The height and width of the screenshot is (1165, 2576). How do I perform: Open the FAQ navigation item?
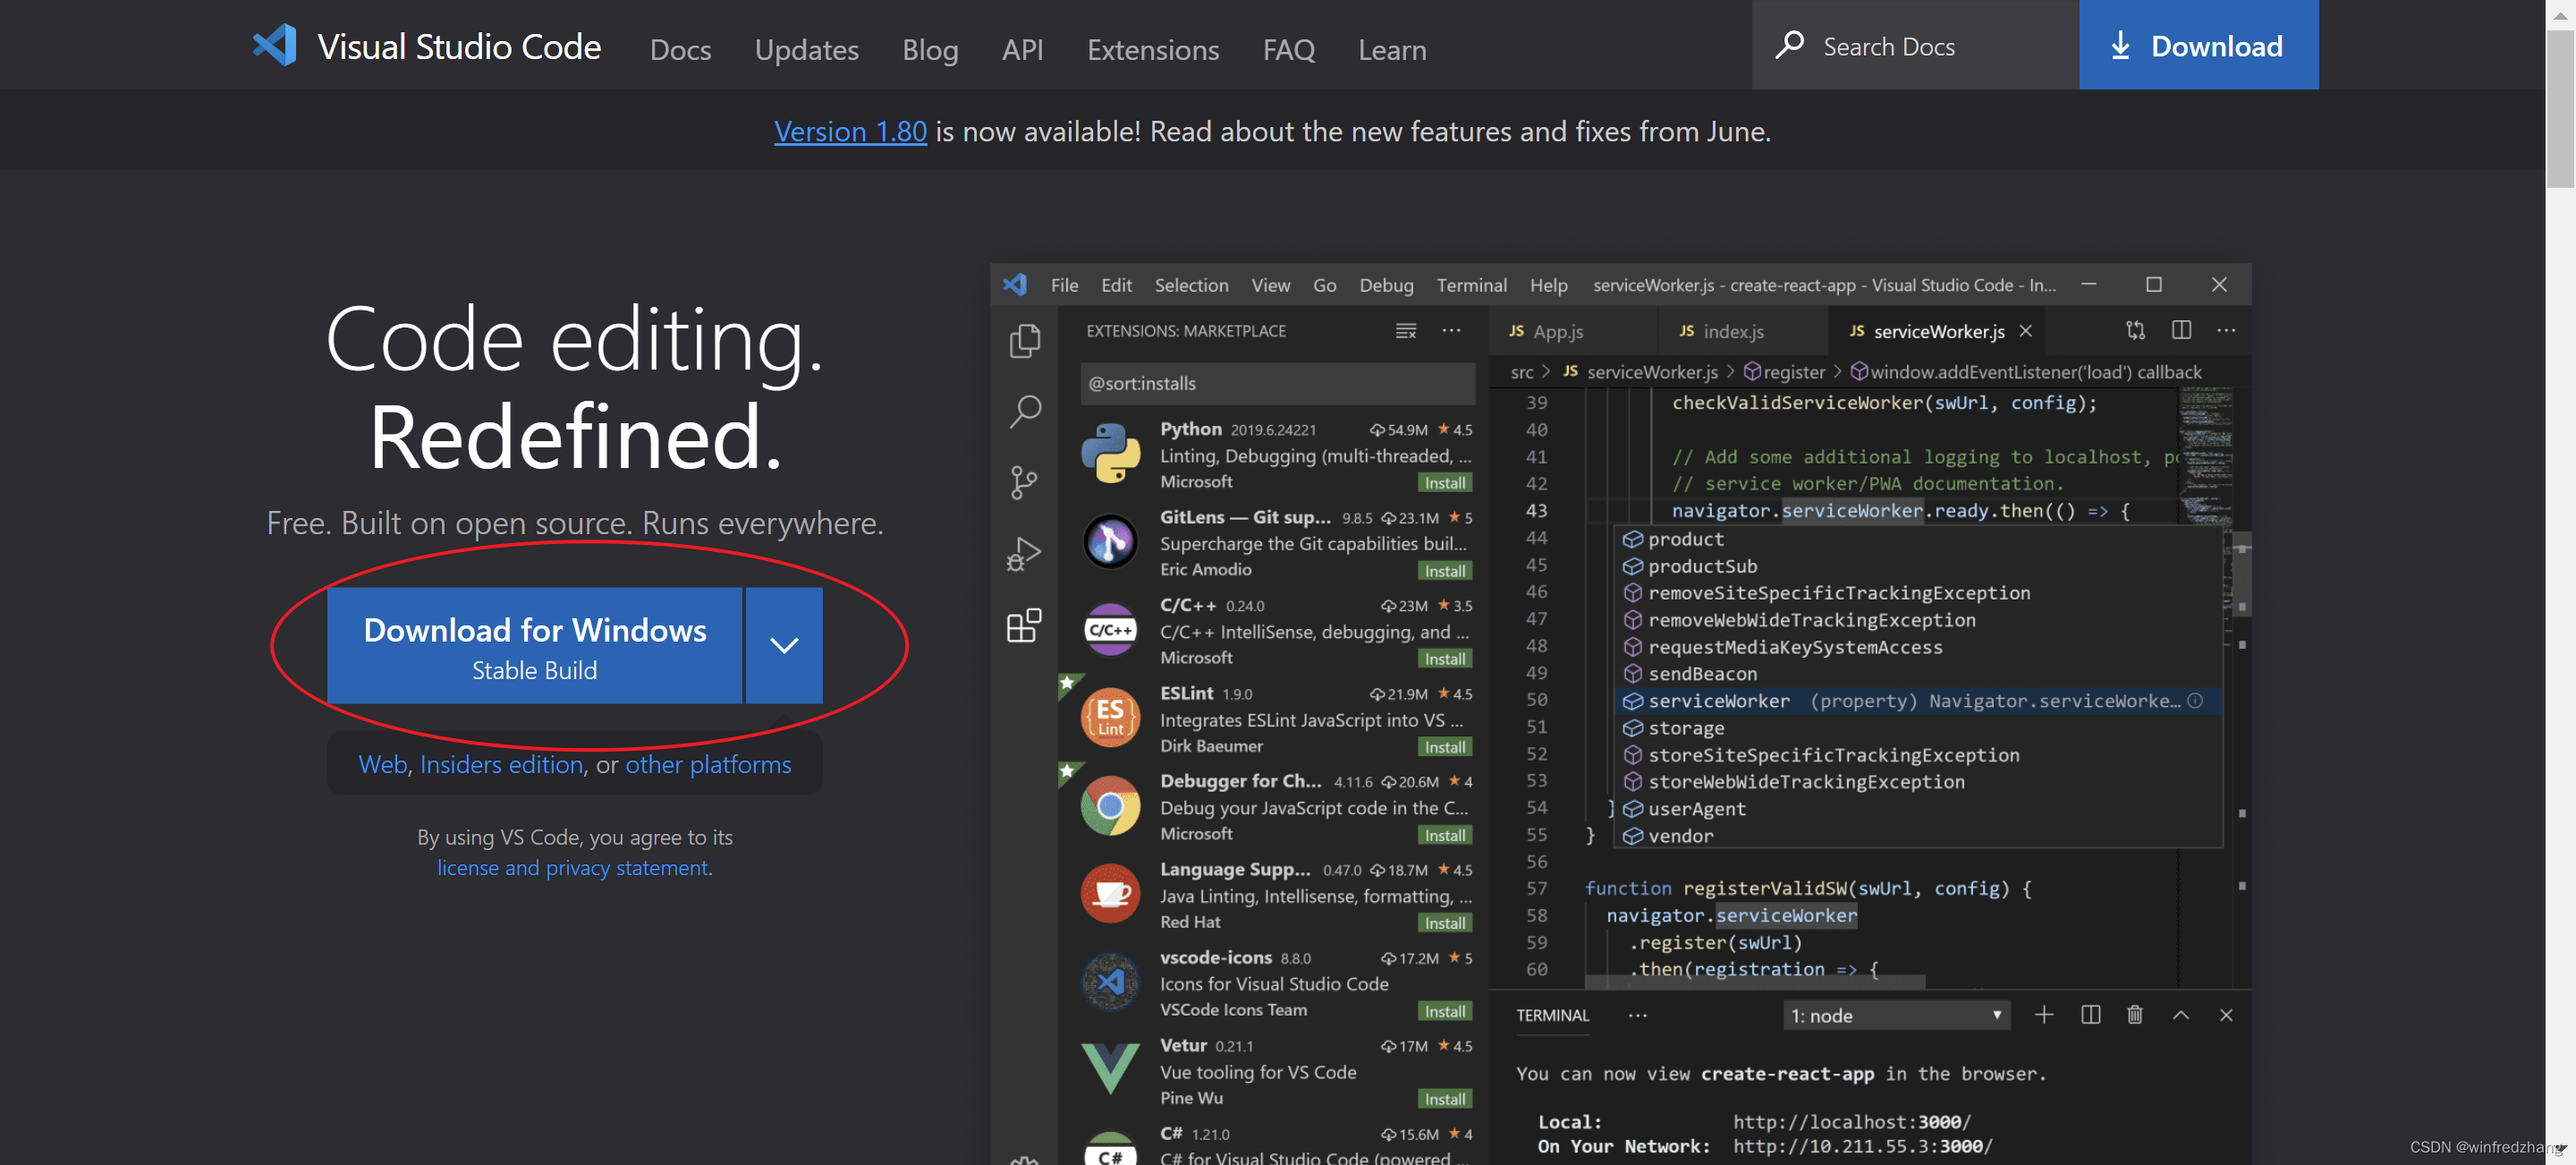click(1288, 49)
